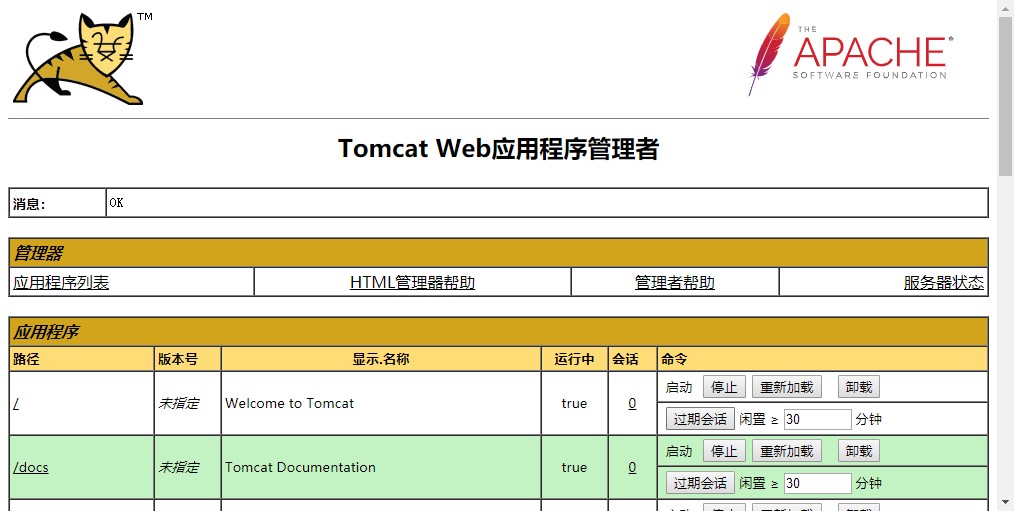1014x511 pixels.
Task: Open the root path / link
Action: pyautogui.click(x=15, y=404)
